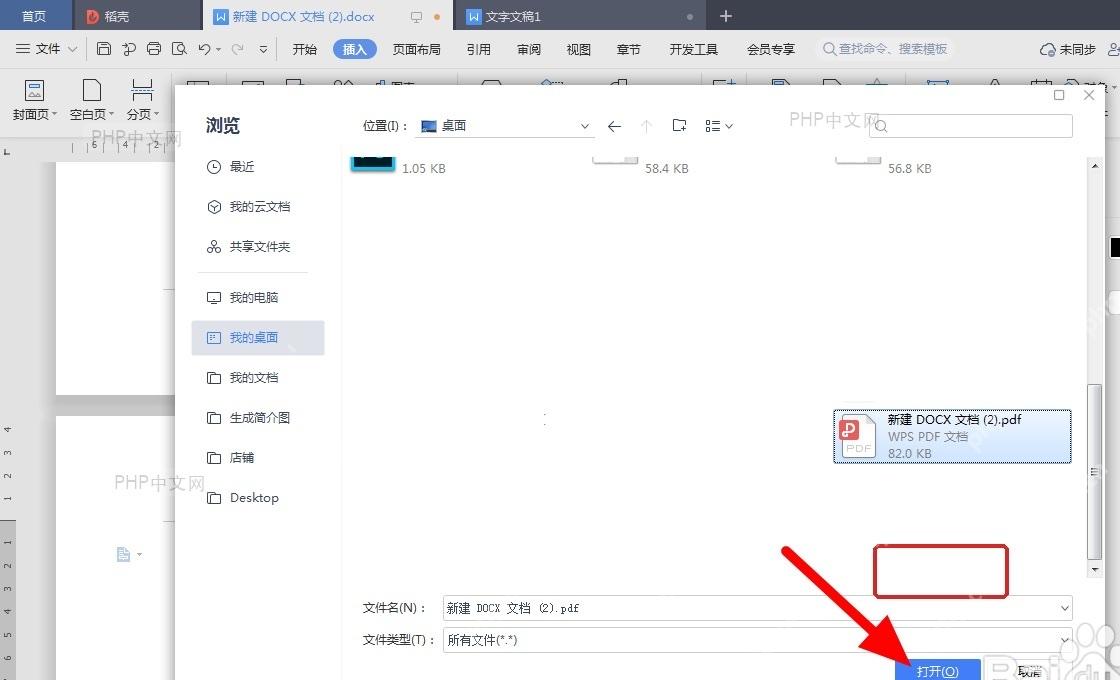
Task: Open the 会员专享 ribbon tab
Action: tap(771, 49)
